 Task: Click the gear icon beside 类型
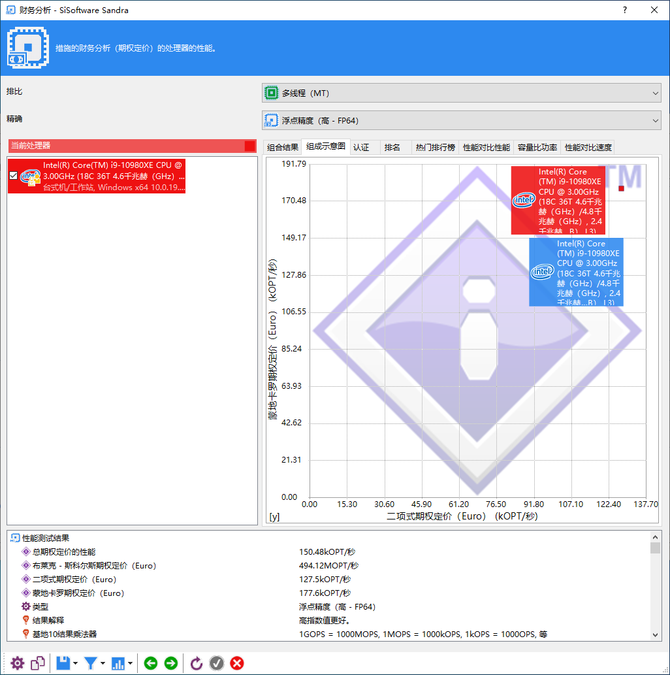pyautogui.click(x=26, y=607)
